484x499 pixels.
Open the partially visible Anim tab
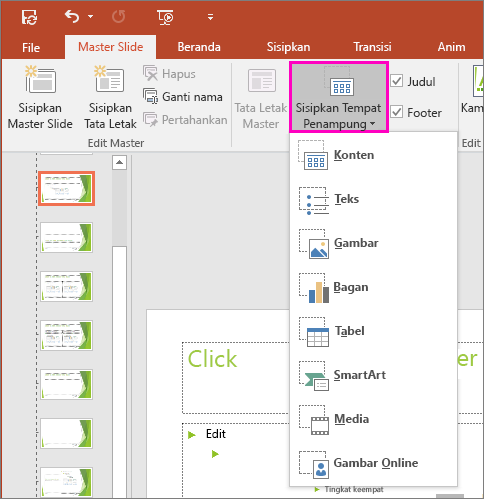(x=451, y=47)
